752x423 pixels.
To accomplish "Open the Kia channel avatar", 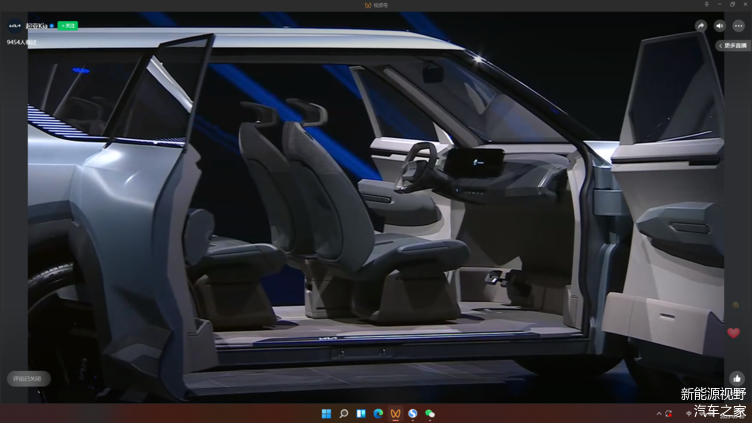I will (x=14, y=26).
